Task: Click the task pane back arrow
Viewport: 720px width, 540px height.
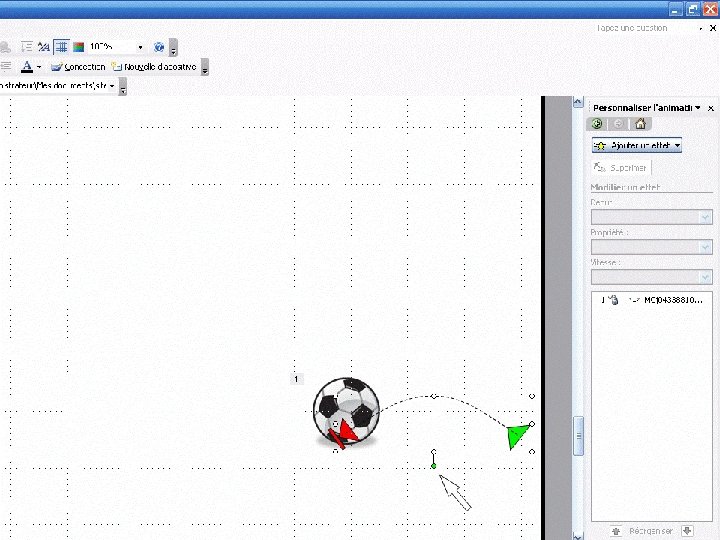Action: (x=597, y=124)
